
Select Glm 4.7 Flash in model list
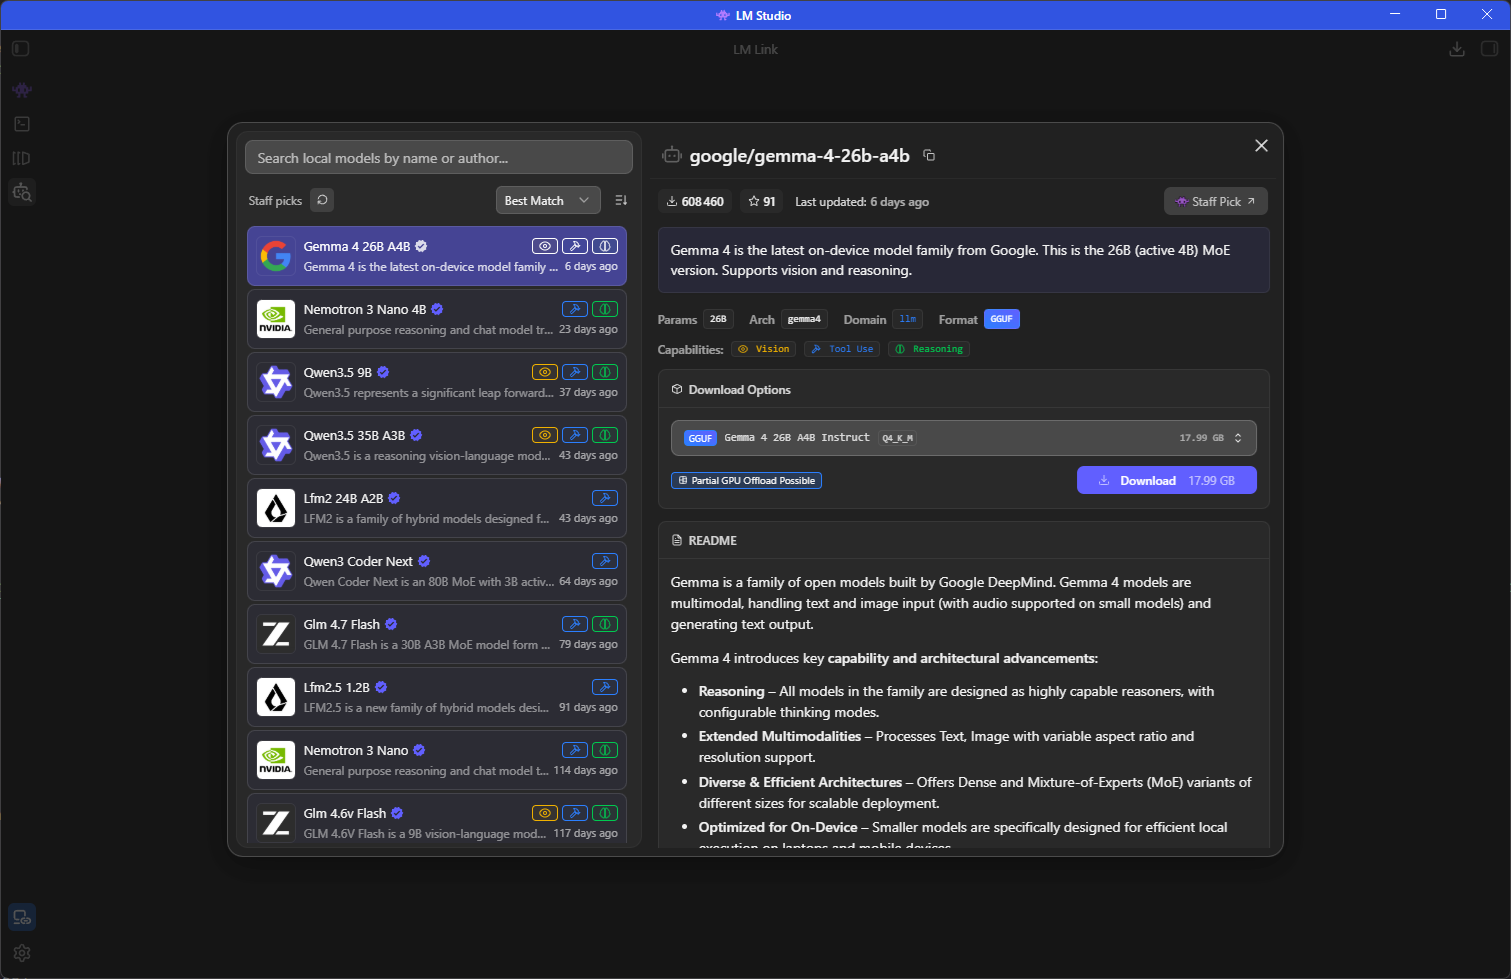(x=437, y=634)
